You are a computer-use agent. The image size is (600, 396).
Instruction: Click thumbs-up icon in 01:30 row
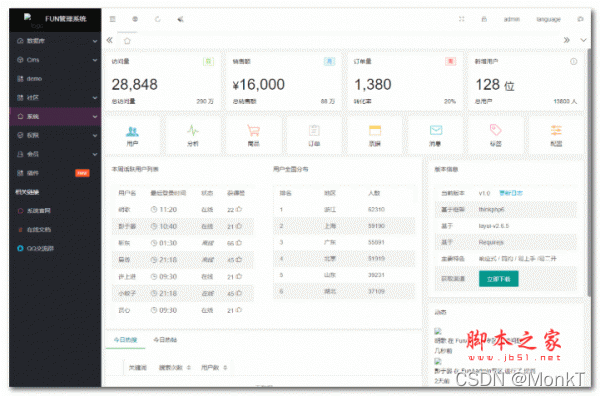239,243
